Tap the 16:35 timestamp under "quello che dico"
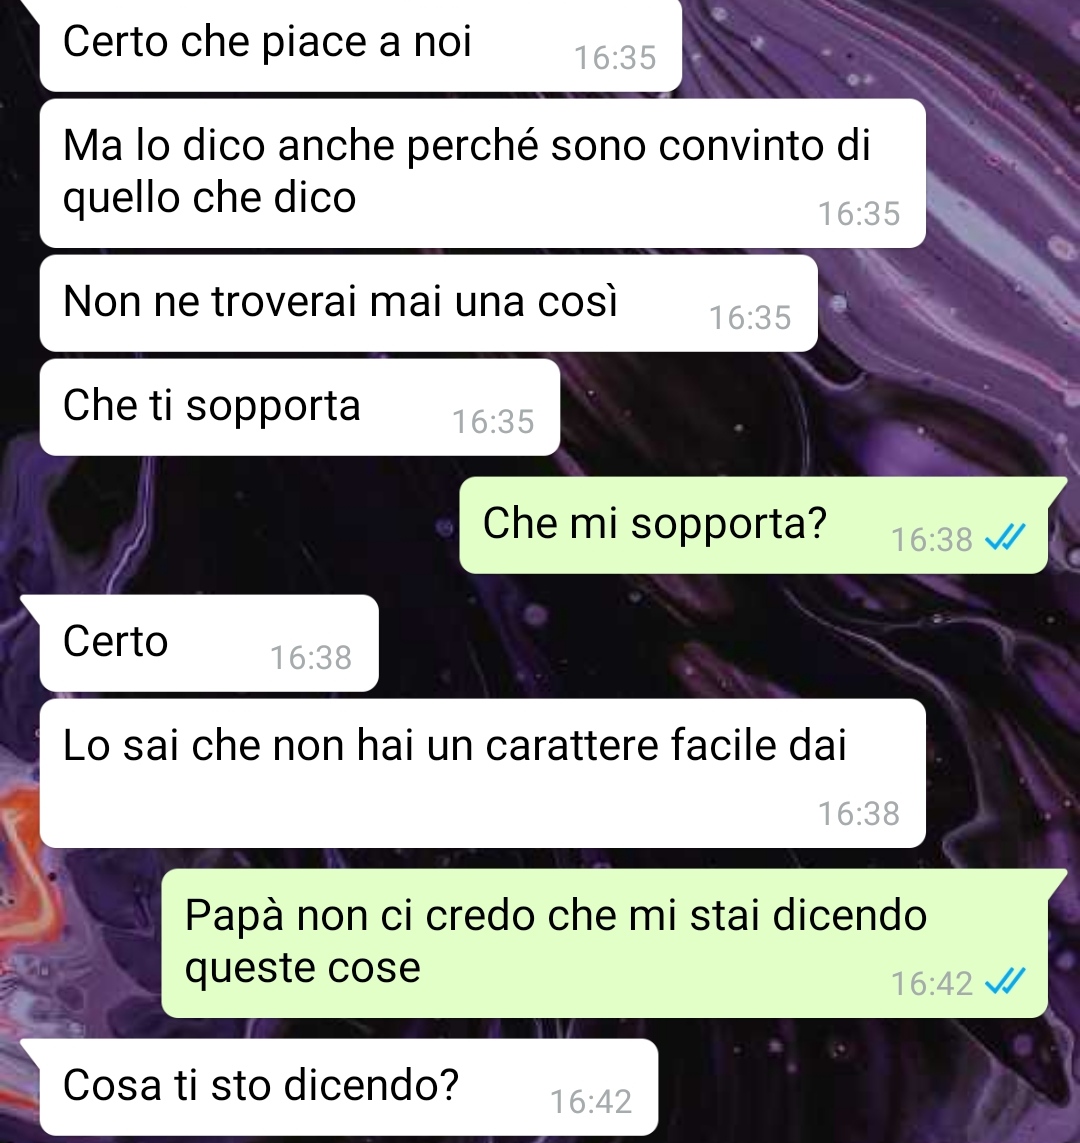Viewport: 1080px width, 1143px height. pyautogui.click(x=858, y=214)
